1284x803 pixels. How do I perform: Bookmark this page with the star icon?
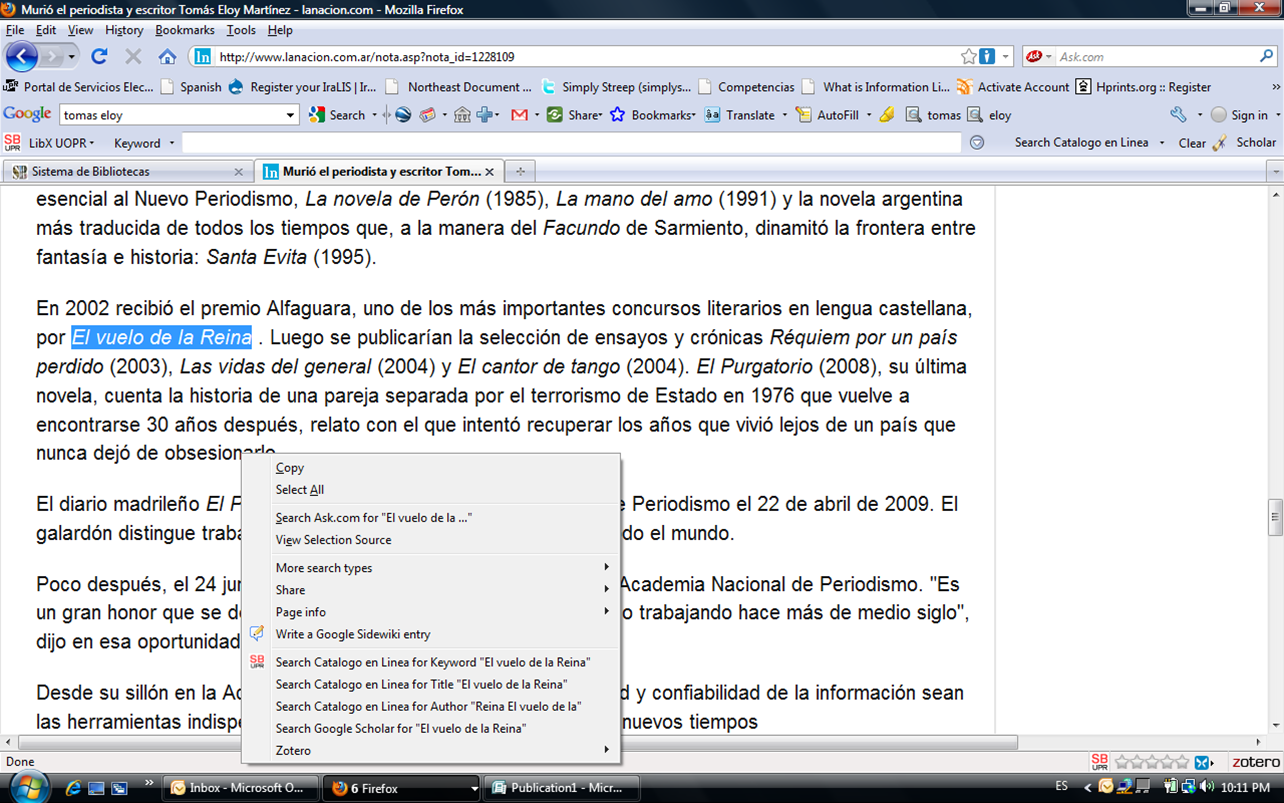coord(968,57)
